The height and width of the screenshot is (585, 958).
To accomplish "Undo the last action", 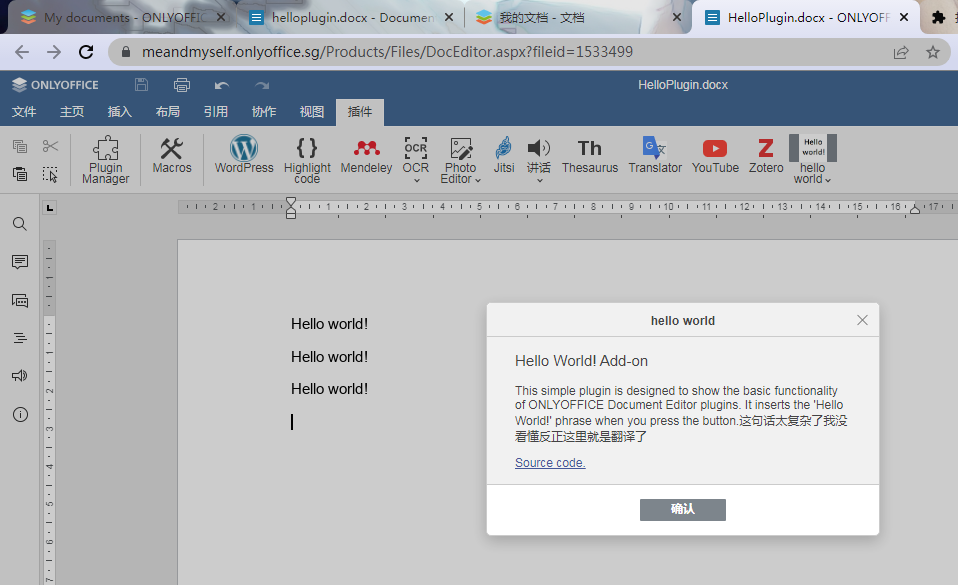I will coord(222,86).
